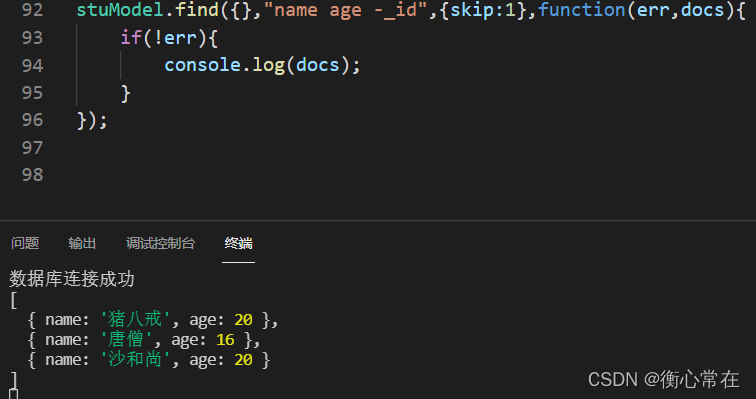Click line number 97 in the gutter

tap(32, 147)
